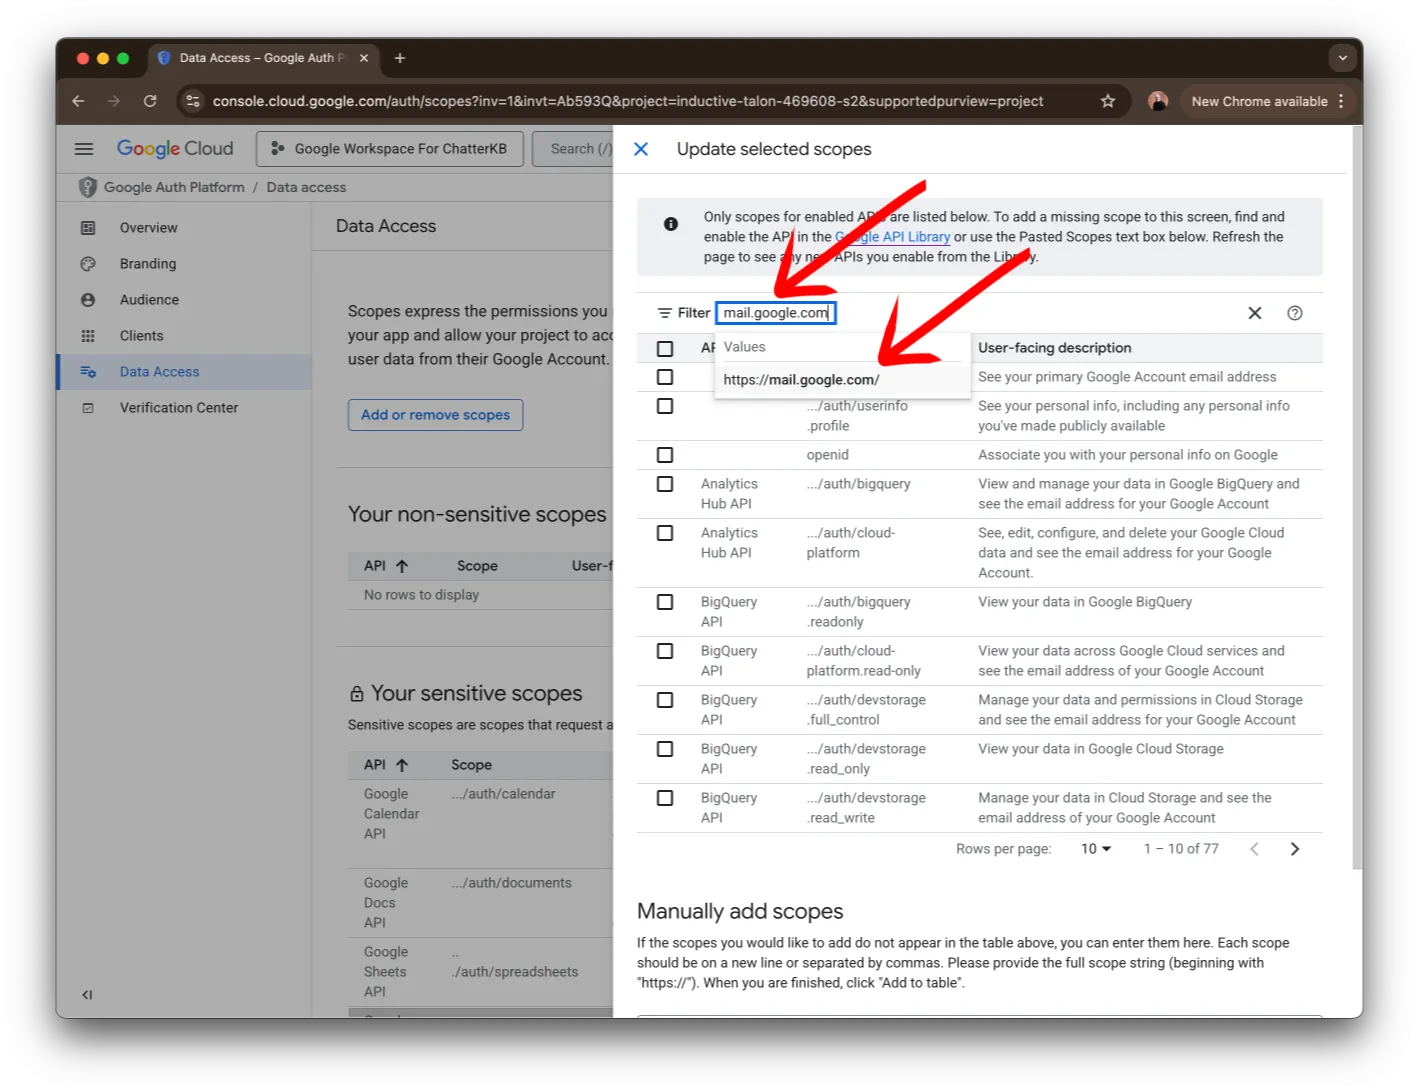Click the info icon in the notice box

pos(671,224)
